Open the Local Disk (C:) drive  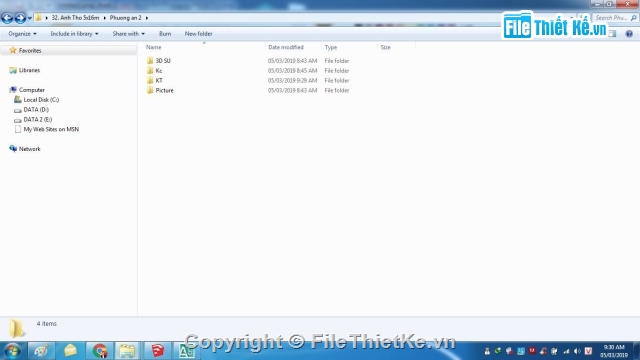[41, 100]
